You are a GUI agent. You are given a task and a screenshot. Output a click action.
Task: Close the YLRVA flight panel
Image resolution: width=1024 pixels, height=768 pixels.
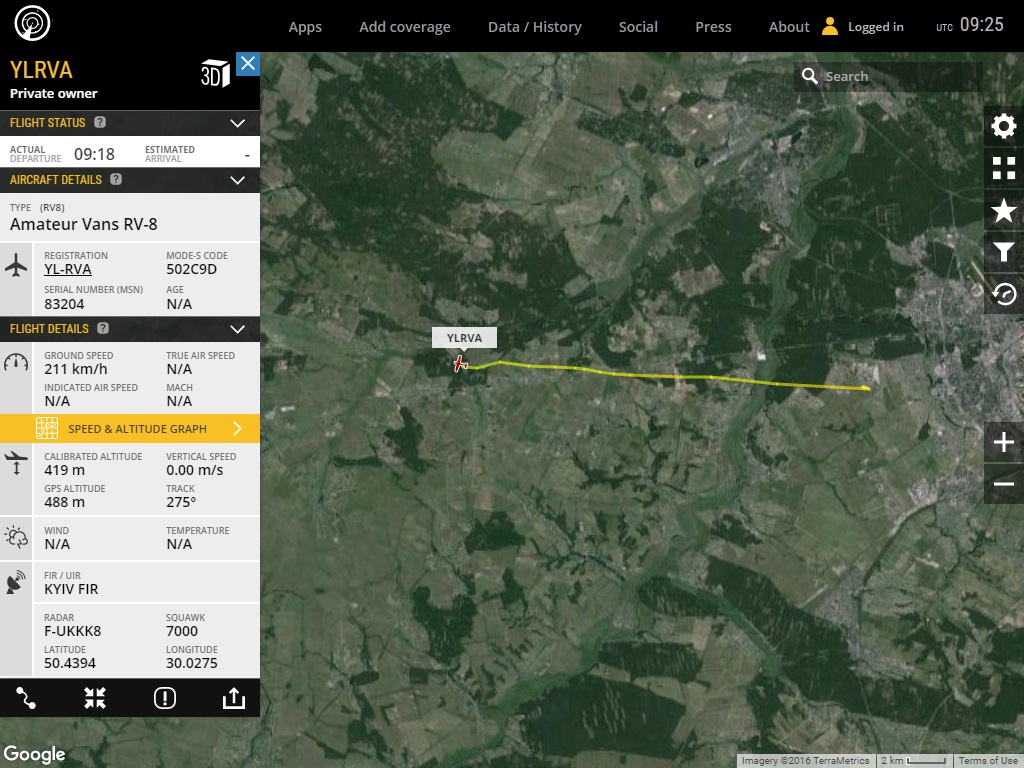[248, 64]
